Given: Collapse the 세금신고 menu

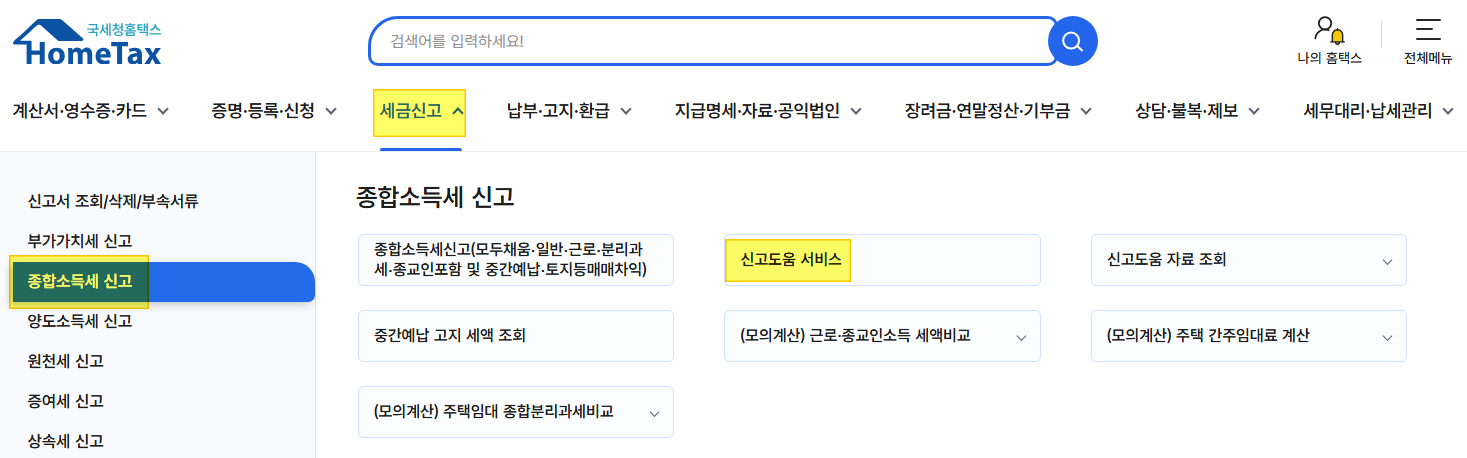Looking at the screenshot, I should click(421, 111).
